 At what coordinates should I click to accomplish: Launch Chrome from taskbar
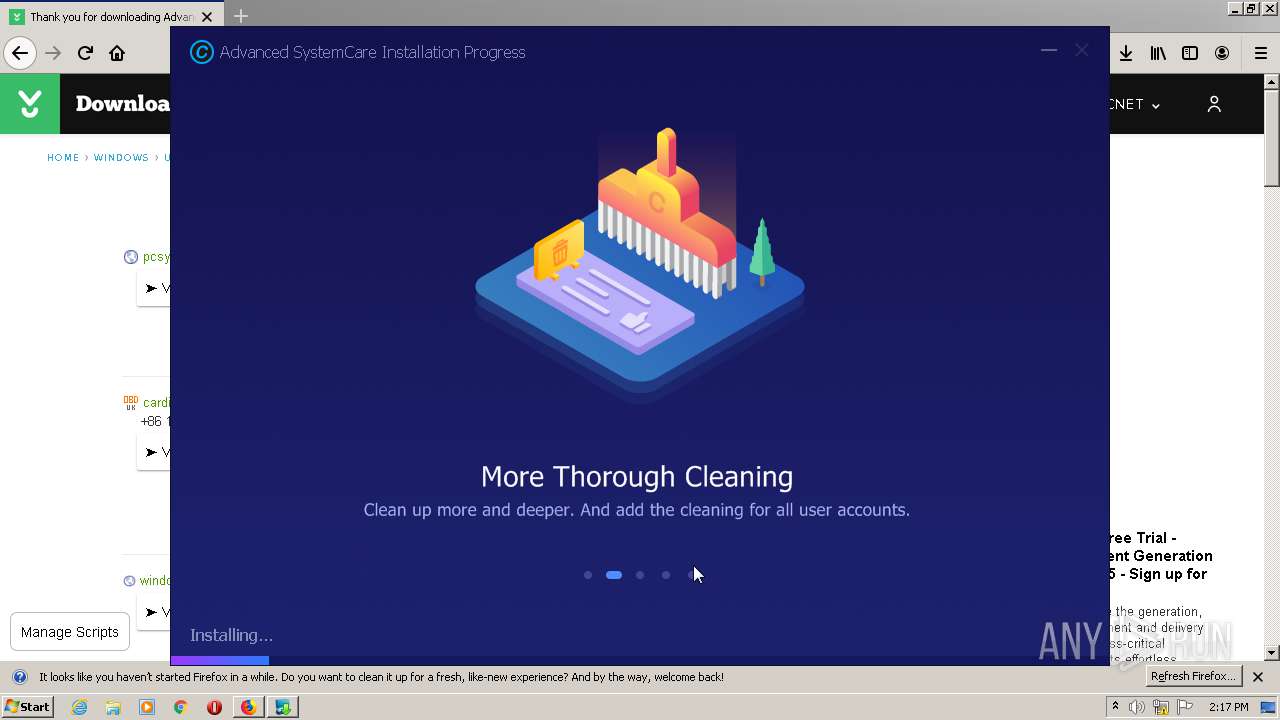click(180, 707)
